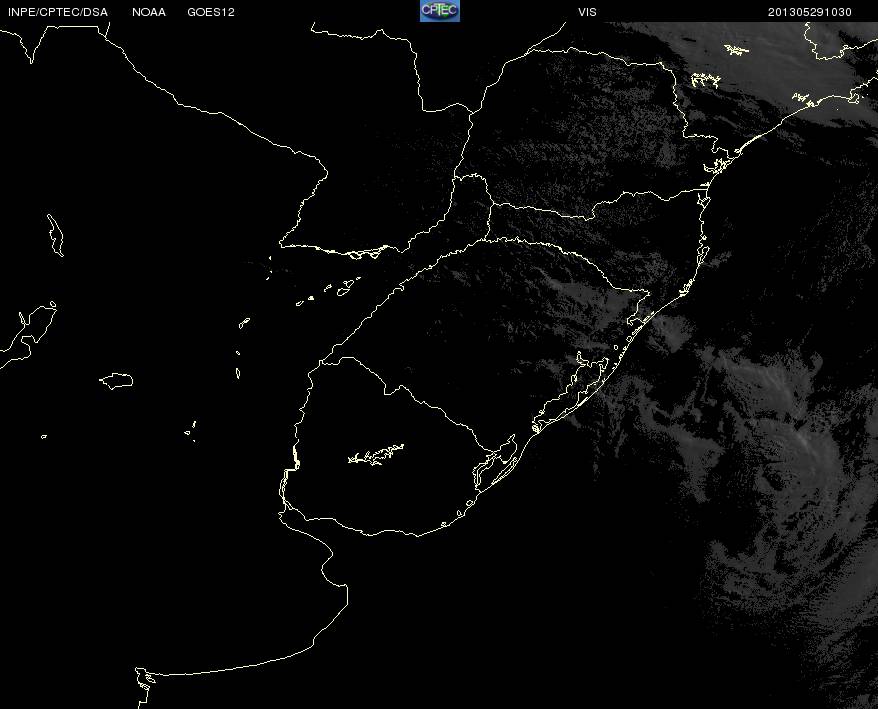The height and width of the screenshot is (709, 878).
Task: Click the CPTEC logo in the header
Action: (440, 11)
